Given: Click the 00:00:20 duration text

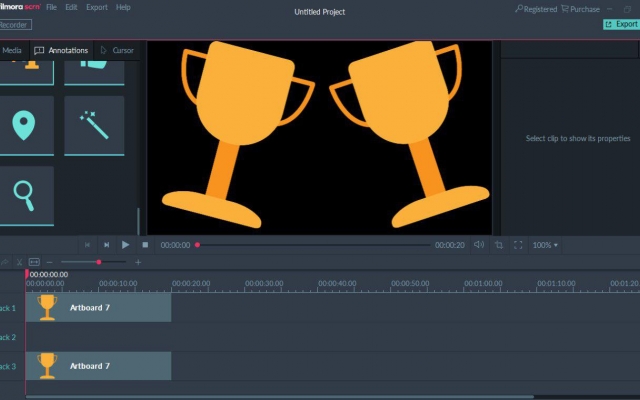Looking at the screenshot, I should click(449, 245).
